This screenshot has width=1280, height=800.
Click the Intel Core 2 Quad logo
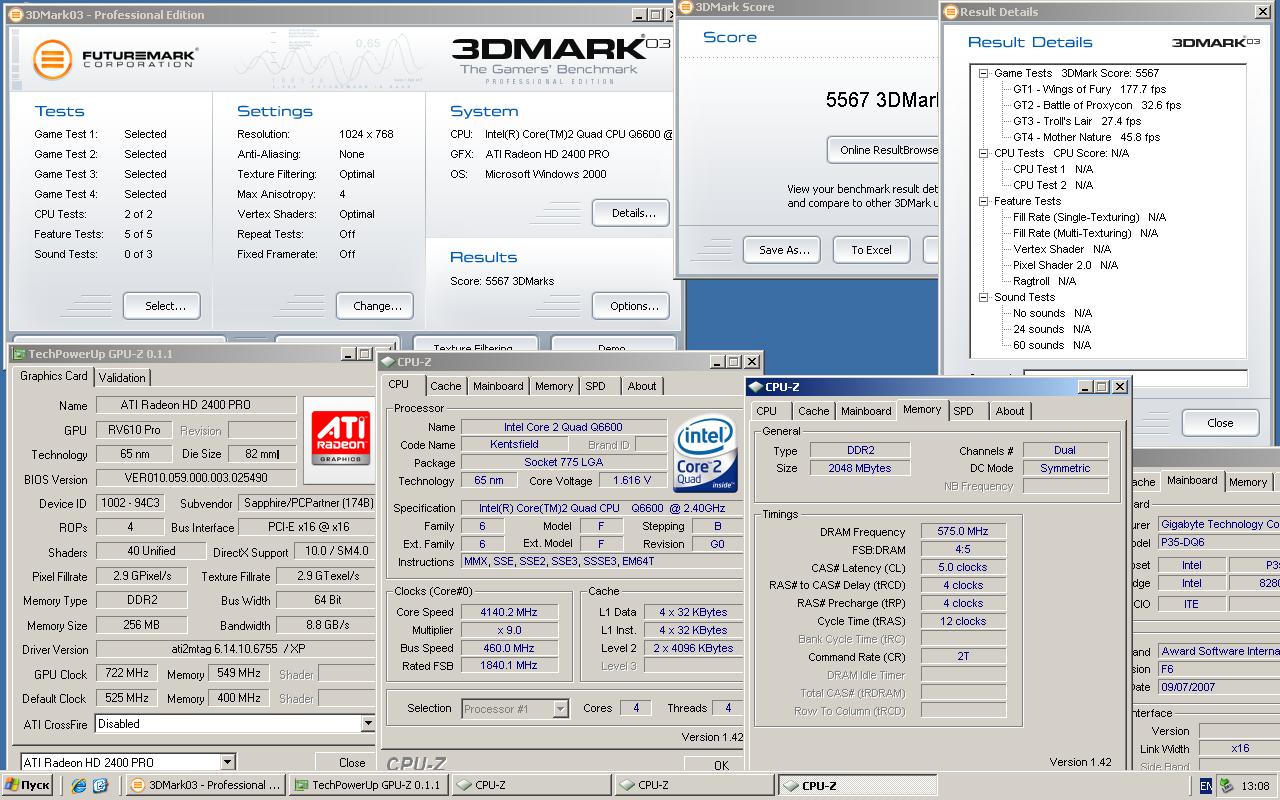point(707,455)
